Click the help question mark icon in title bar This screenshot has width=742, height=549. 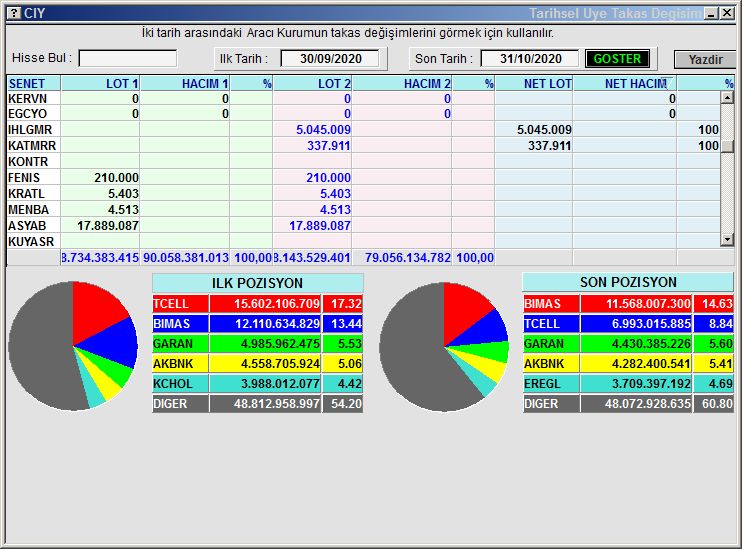pos(14,13)
